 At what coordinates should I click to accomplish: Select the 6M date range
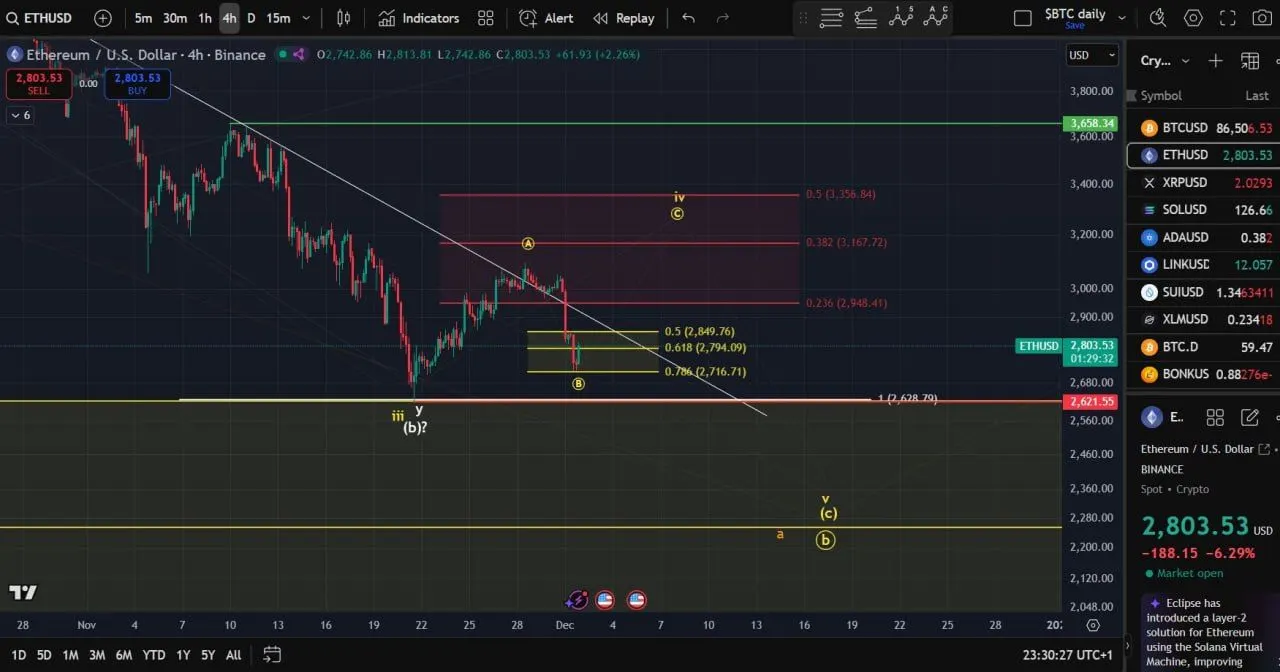[x=124, y=655]
